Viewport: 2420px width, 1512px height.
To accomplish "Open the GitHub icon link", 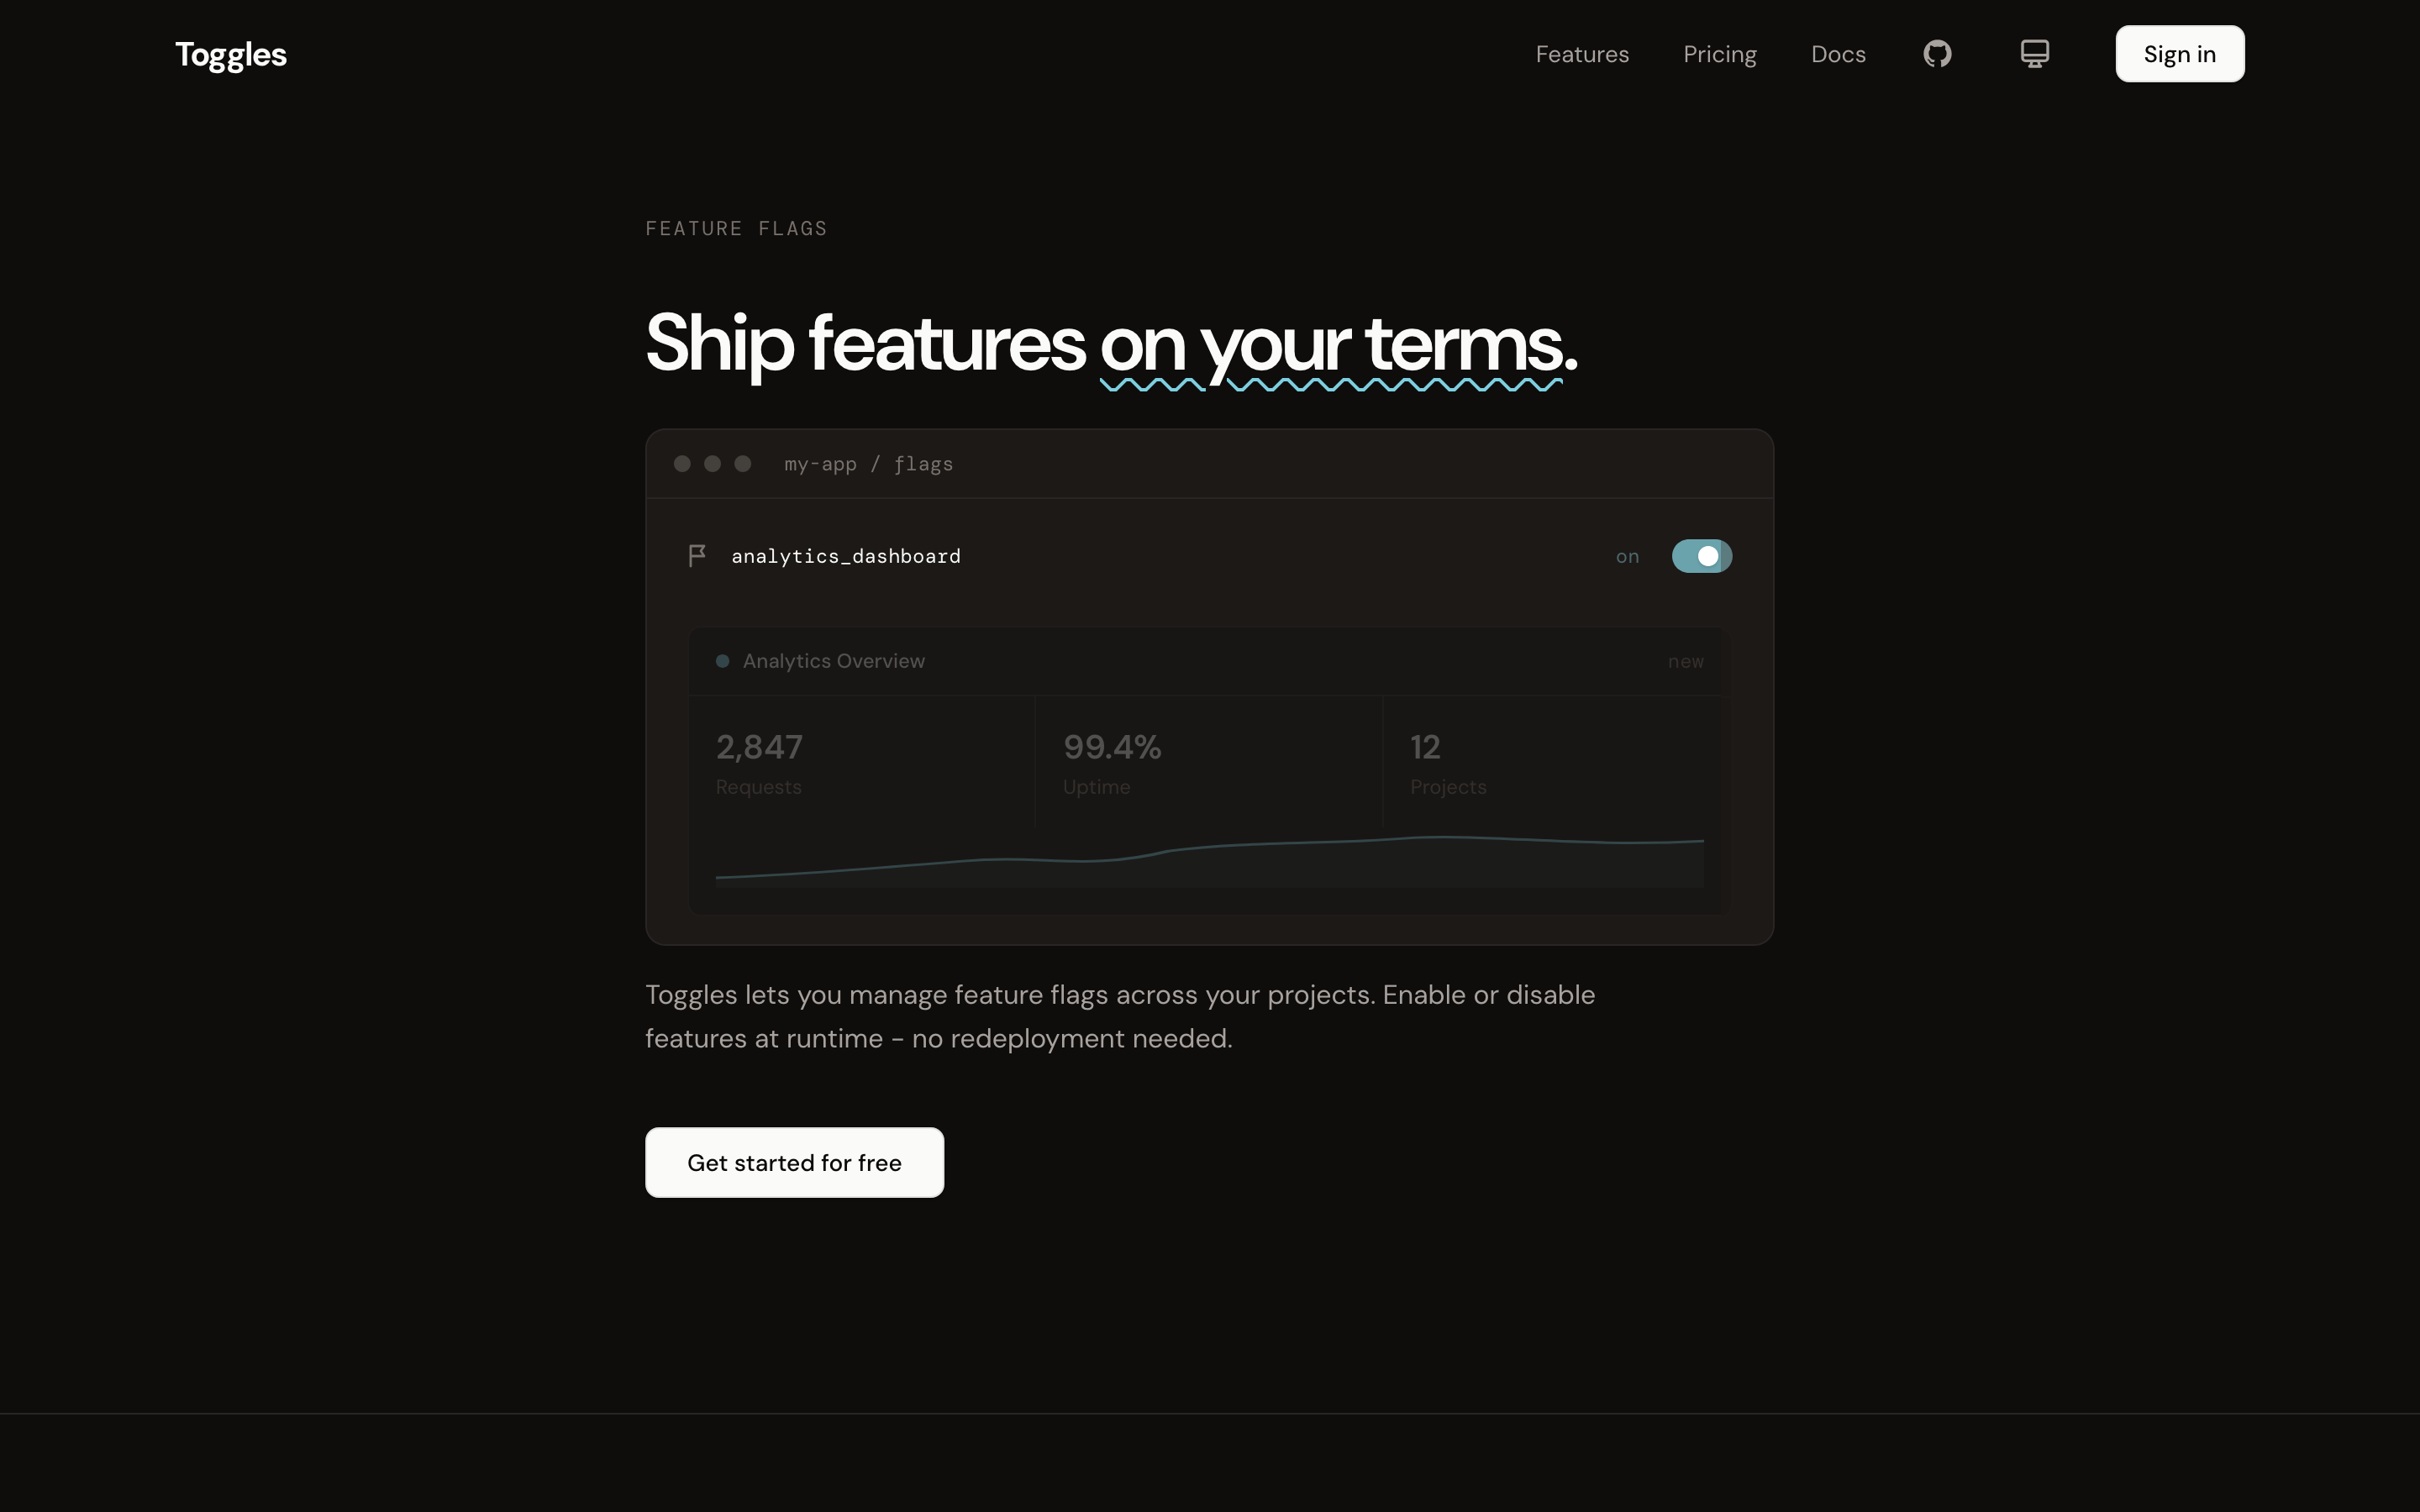I will (x=1937, y=54).
